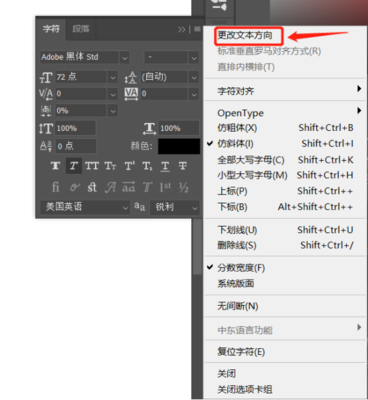368x400 pixels.
Task: Toggle Strikethrough style button
Action: click(183, 166)
